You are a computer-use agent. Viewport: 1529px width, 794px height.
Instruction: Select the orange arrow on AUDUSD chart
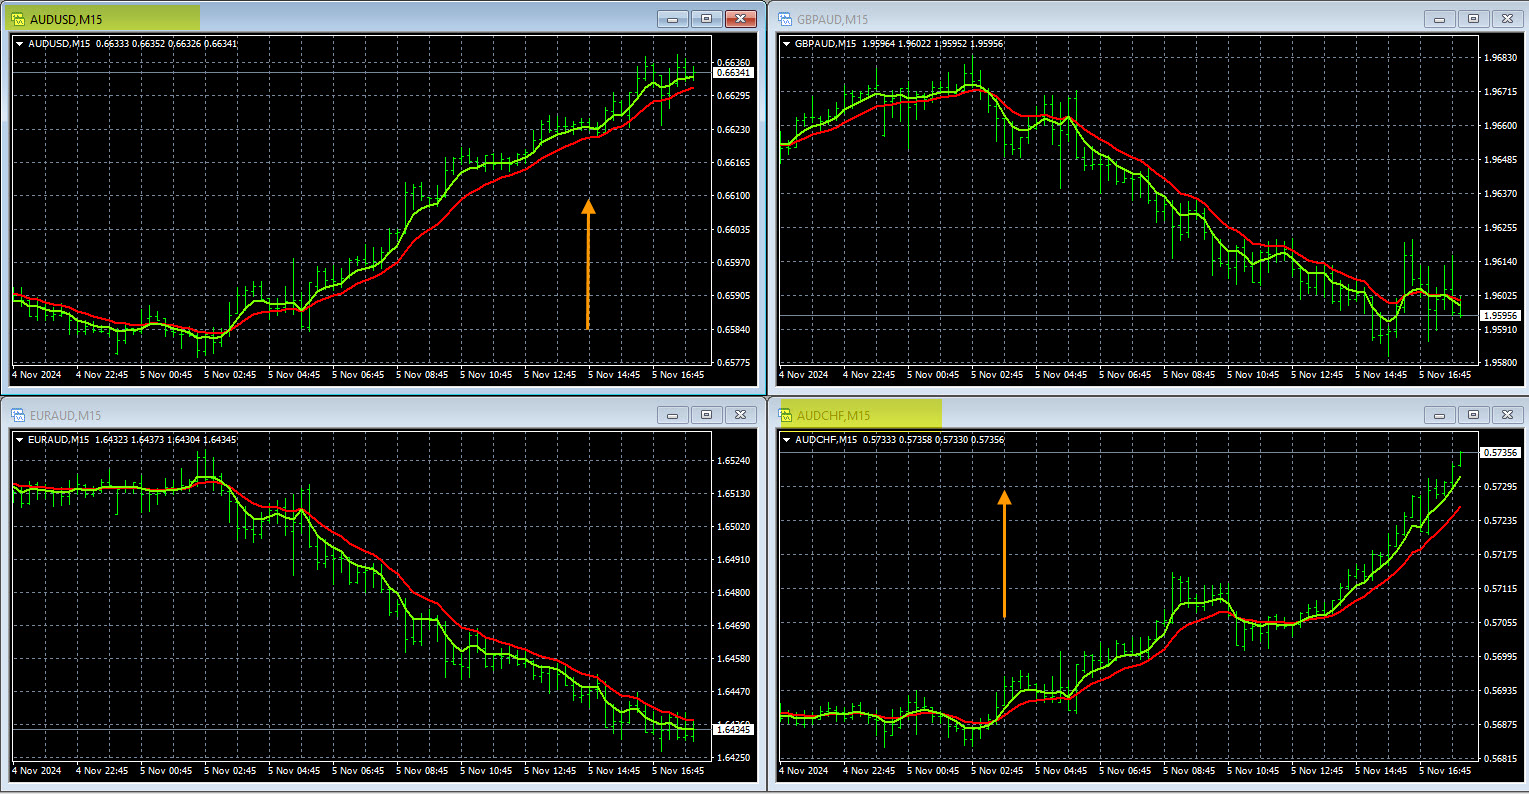[588, 264]
